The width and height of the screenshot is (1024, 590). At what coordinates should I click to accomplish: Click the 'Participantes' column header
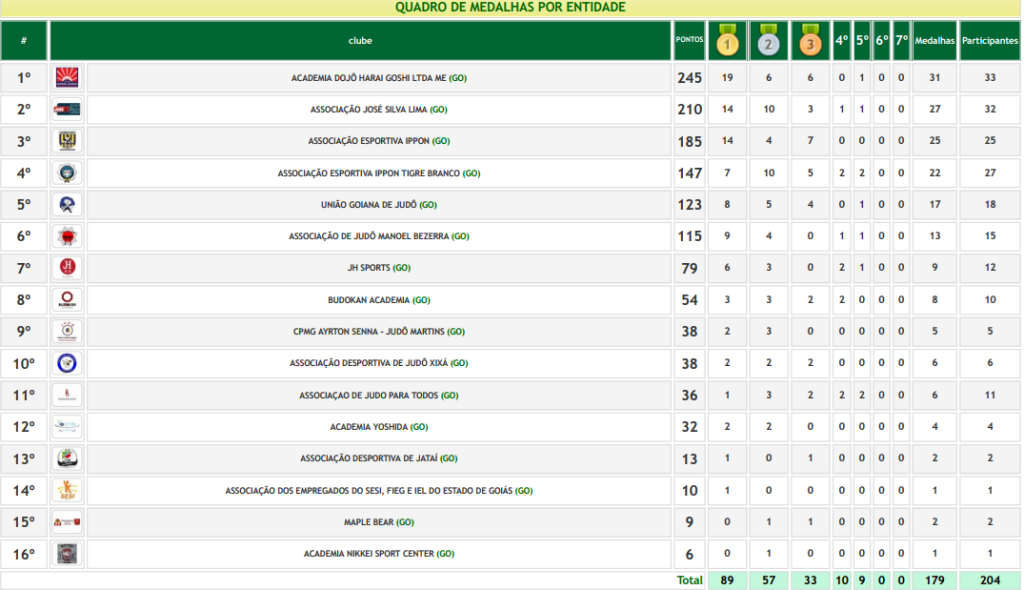(990, 41)
